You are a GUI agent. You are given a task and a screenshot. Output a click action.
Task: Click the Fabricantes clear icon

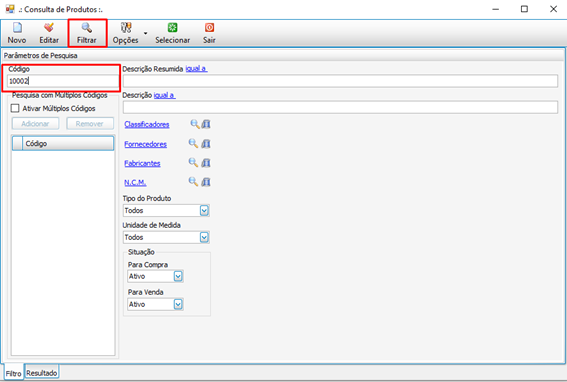click(206, 163)
